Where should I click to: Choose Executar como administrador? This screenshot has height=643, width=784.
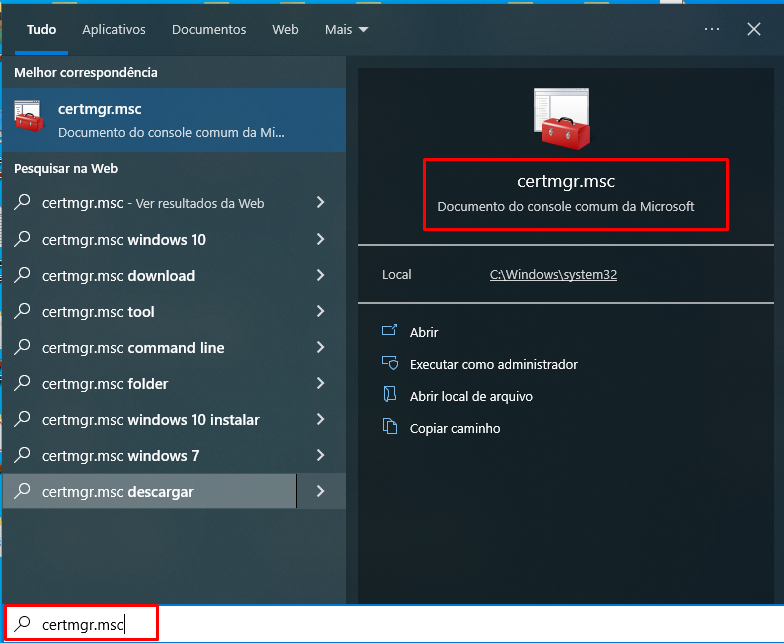click(493, 364)
